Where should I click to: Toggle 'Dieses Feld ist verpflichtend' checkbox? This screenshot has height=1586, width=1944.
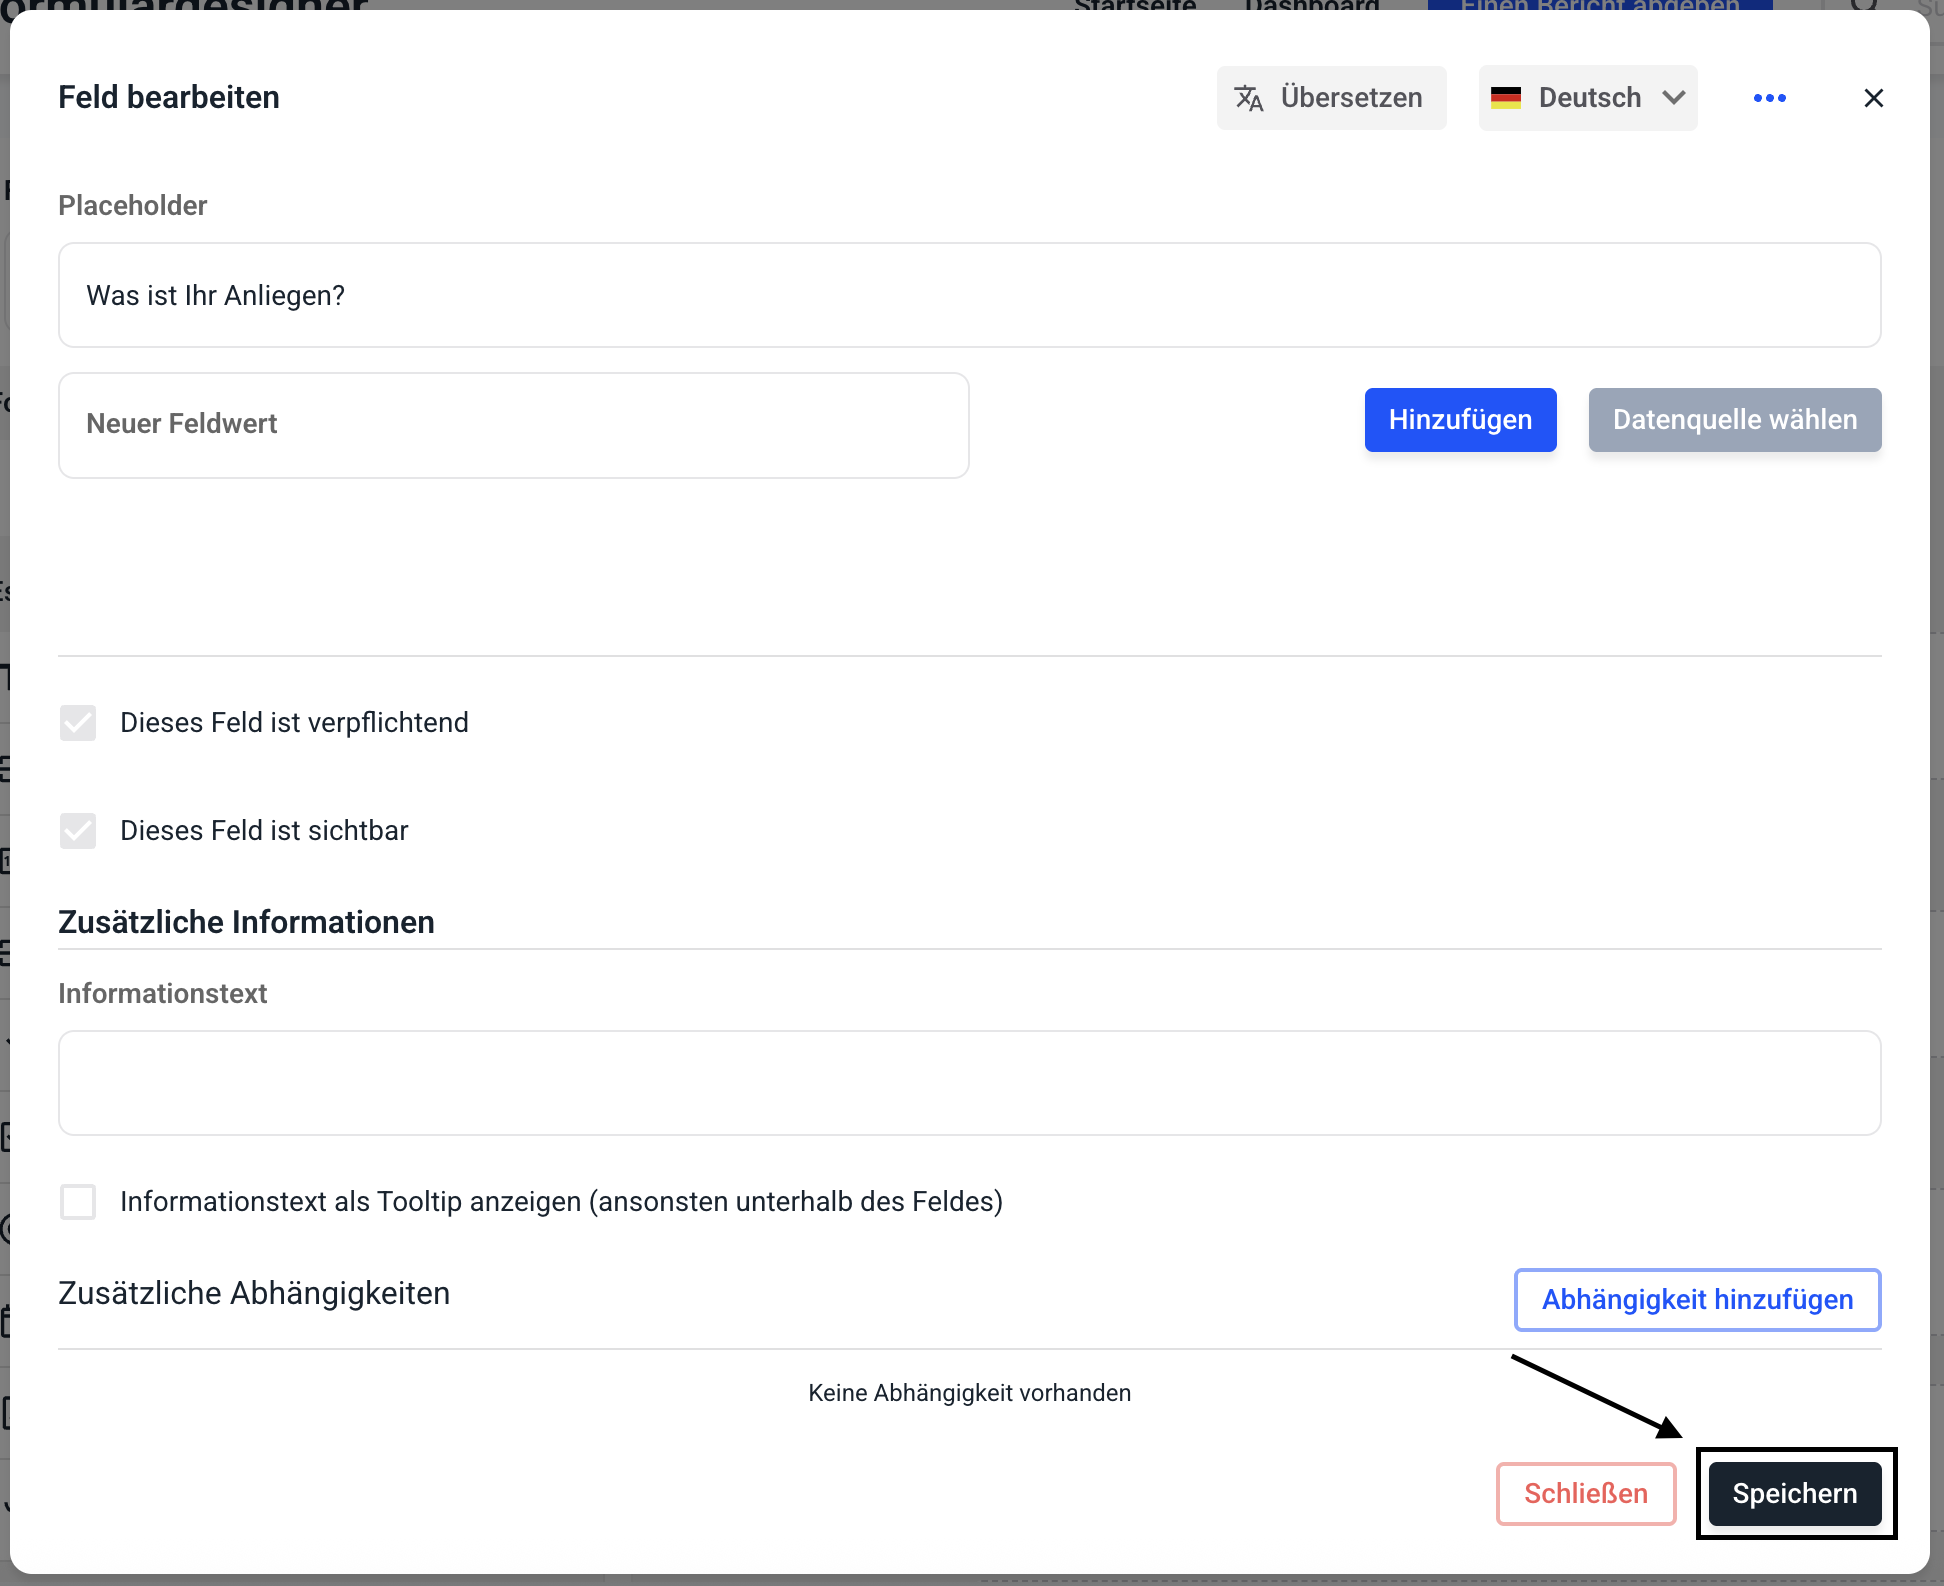point(78,723)
